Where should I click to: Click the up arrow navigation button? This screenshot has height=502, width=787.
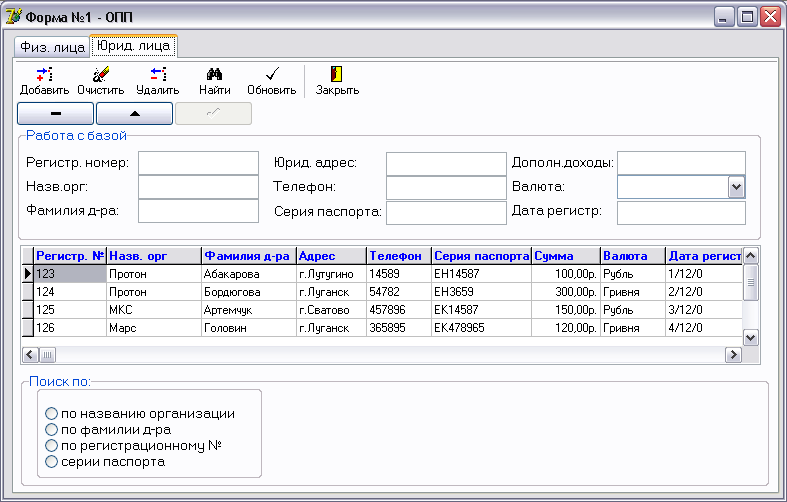[135, 113]
